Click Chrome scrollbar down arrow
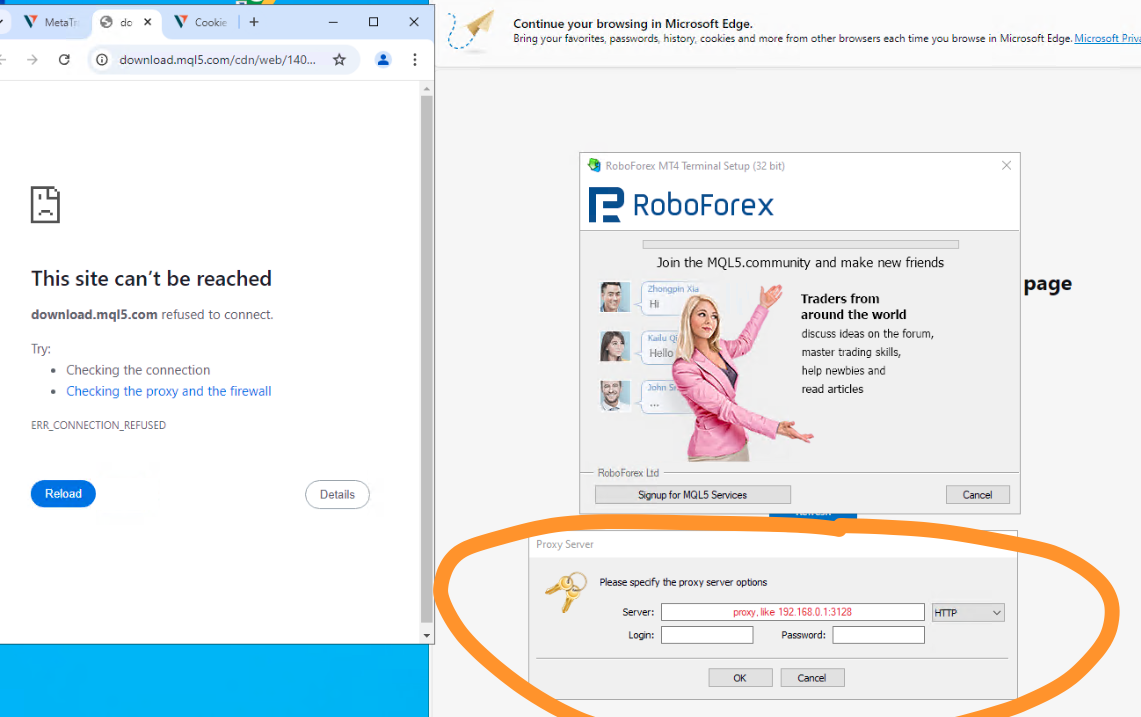Screen dimensions: 1141x717 (x=426, y=635)
